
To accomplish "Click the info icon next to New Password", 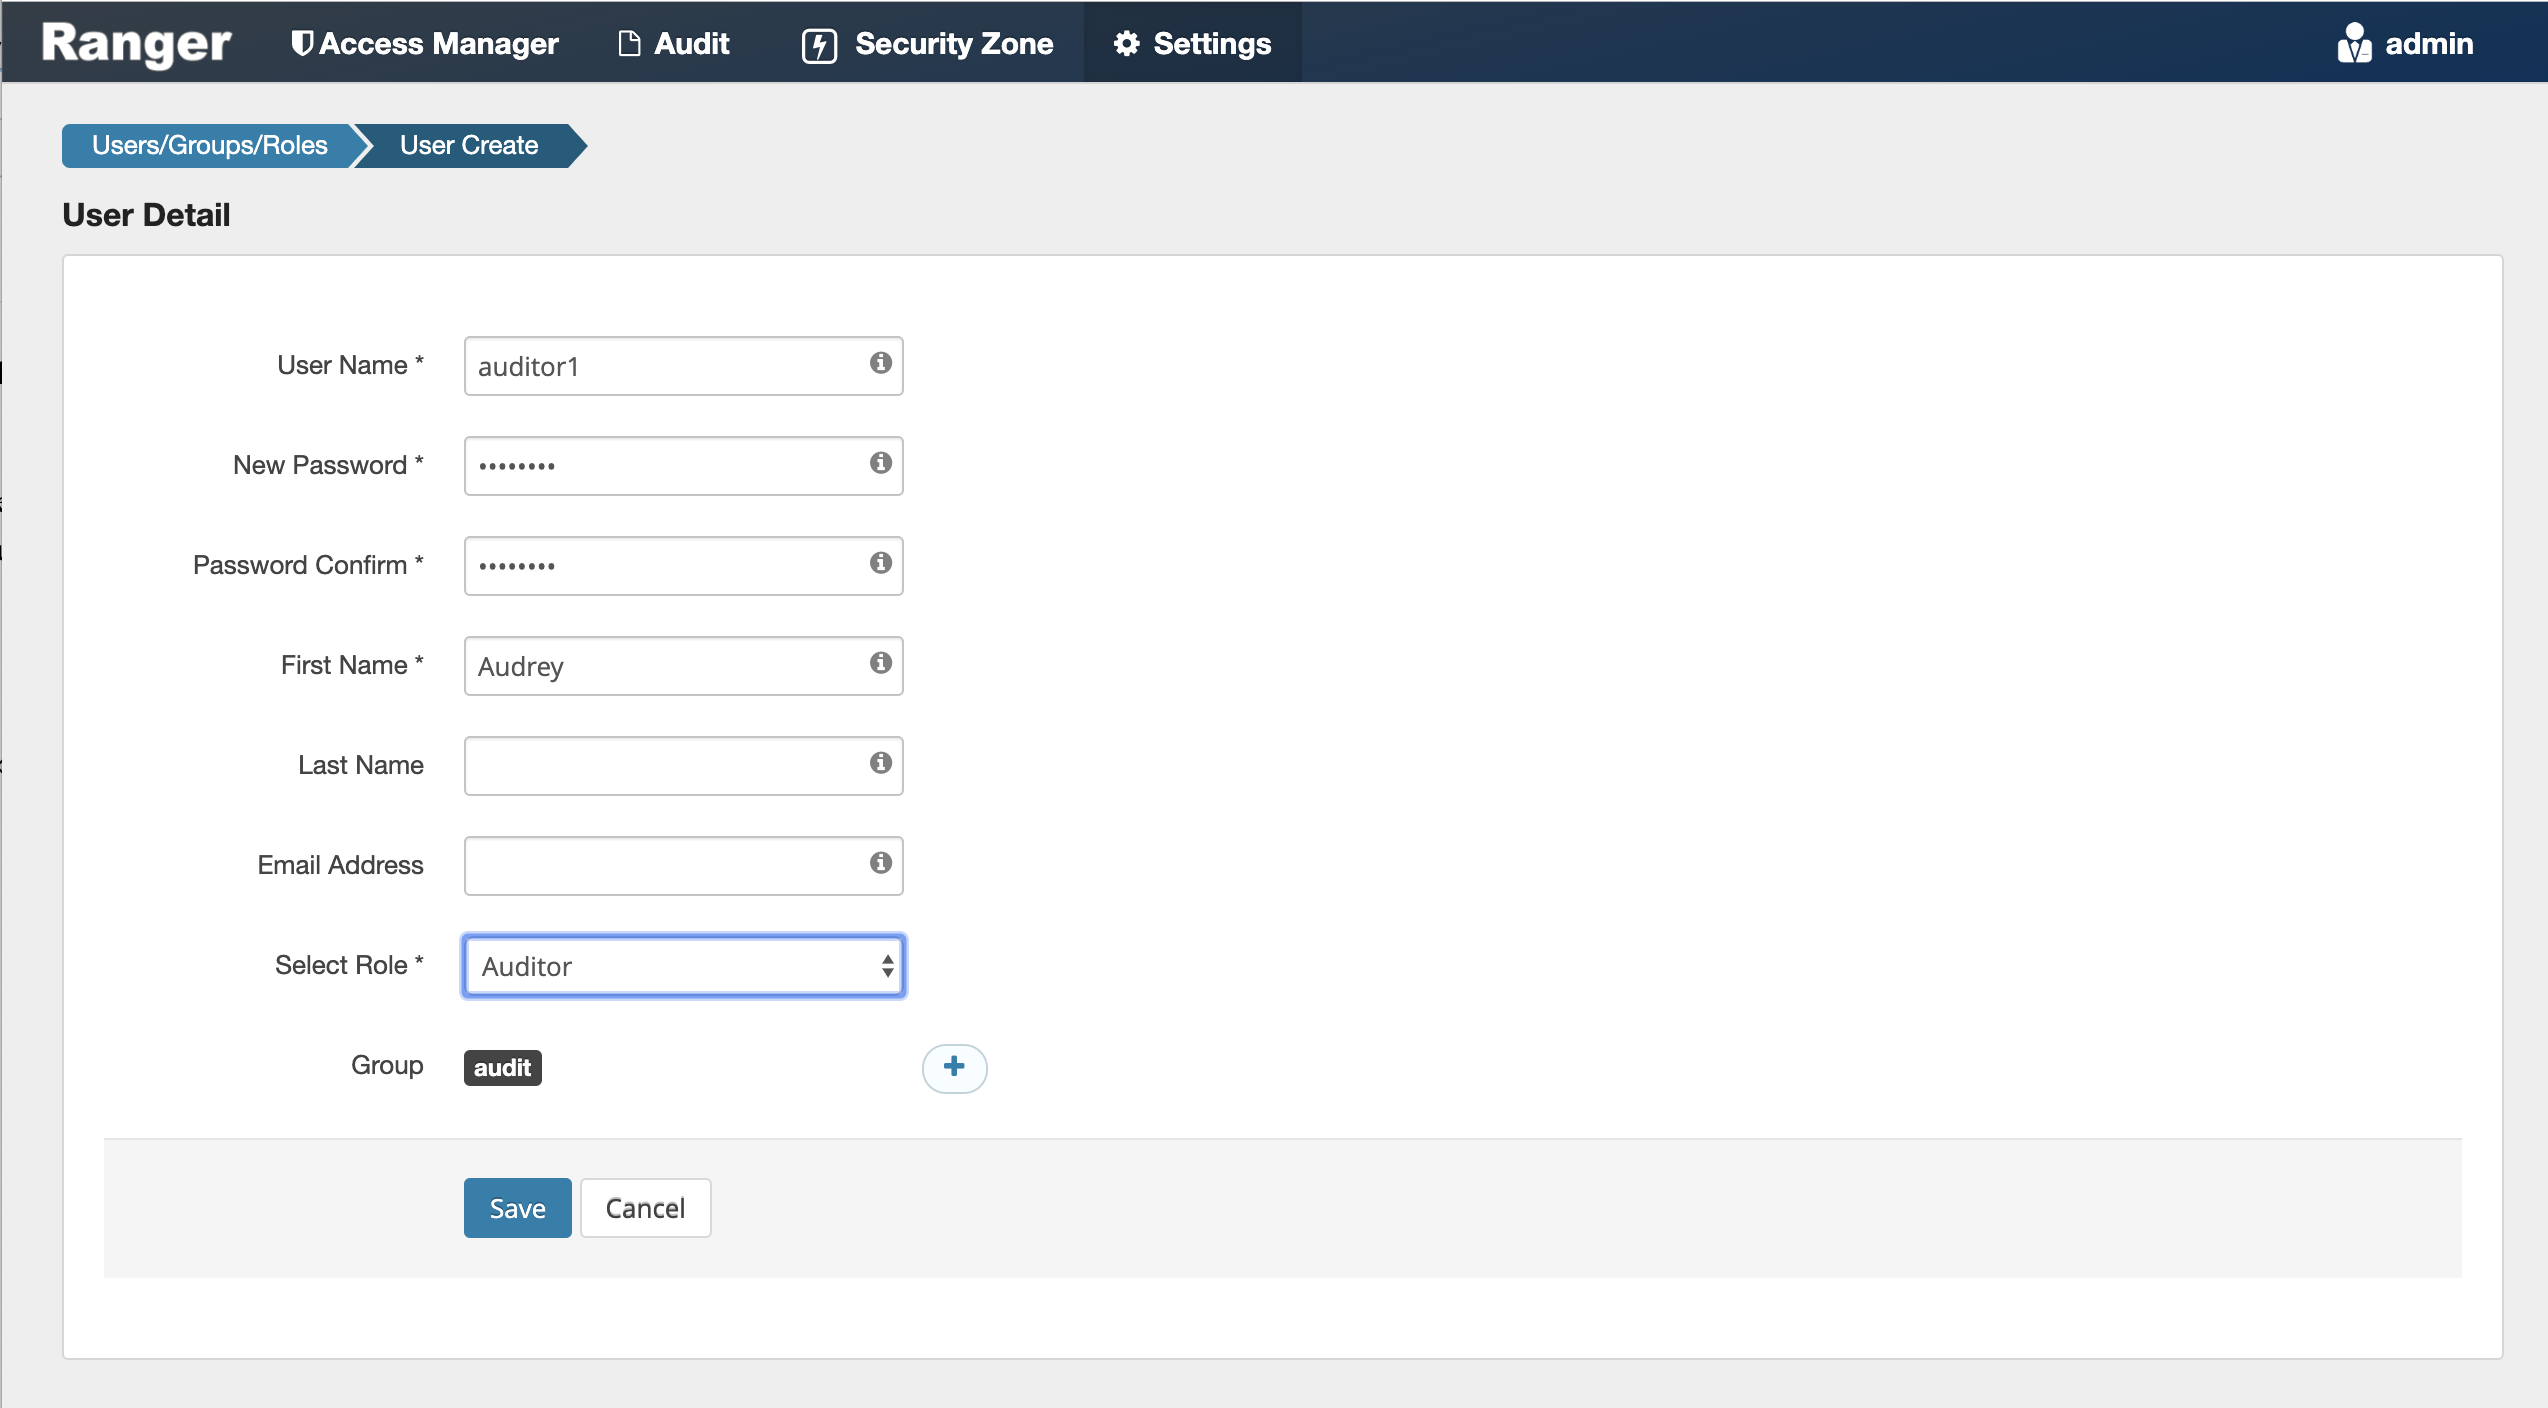I will pos(880,463).
